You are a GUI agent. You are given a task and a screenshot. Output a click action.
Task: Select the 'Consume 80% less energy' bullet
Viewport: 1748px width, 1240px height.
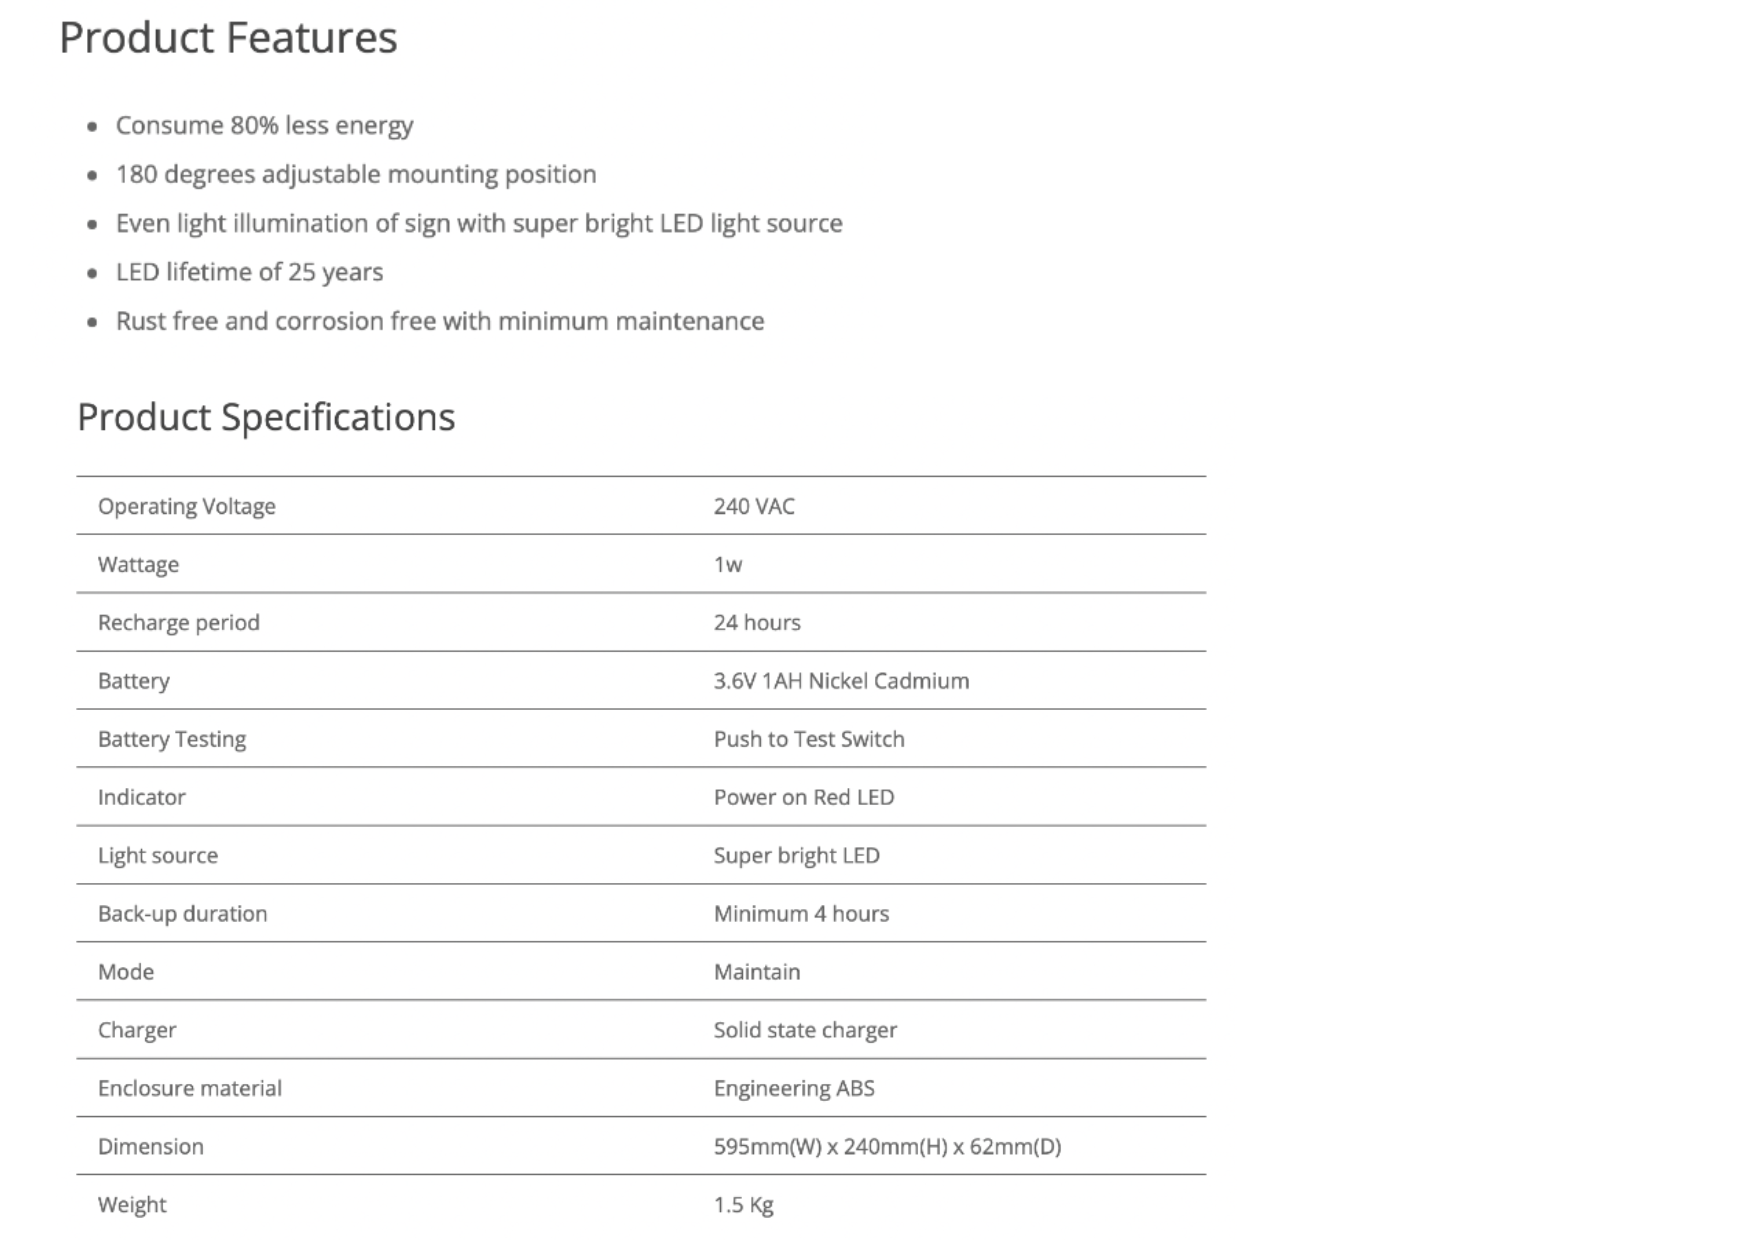point(264,125)
